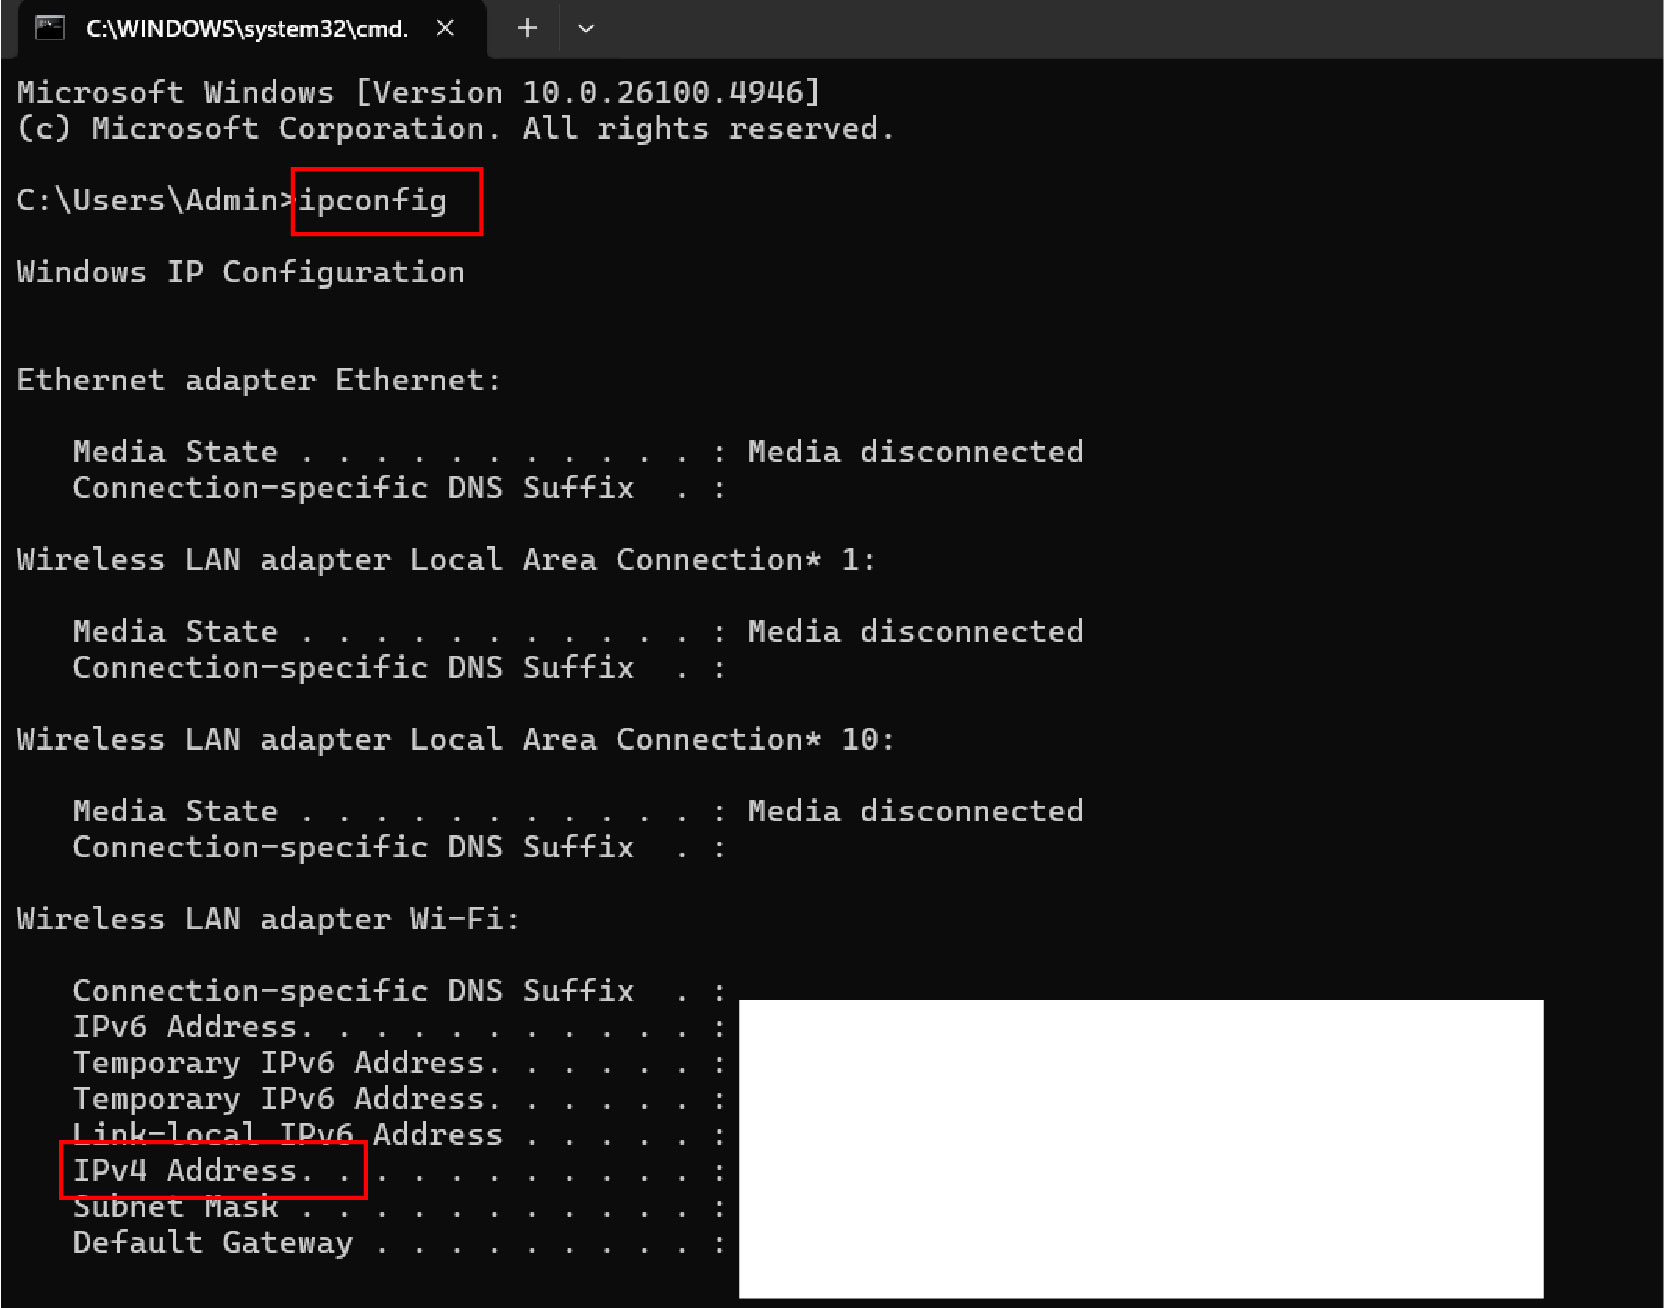Click the Default Gateway line

tap(211, 1242)
